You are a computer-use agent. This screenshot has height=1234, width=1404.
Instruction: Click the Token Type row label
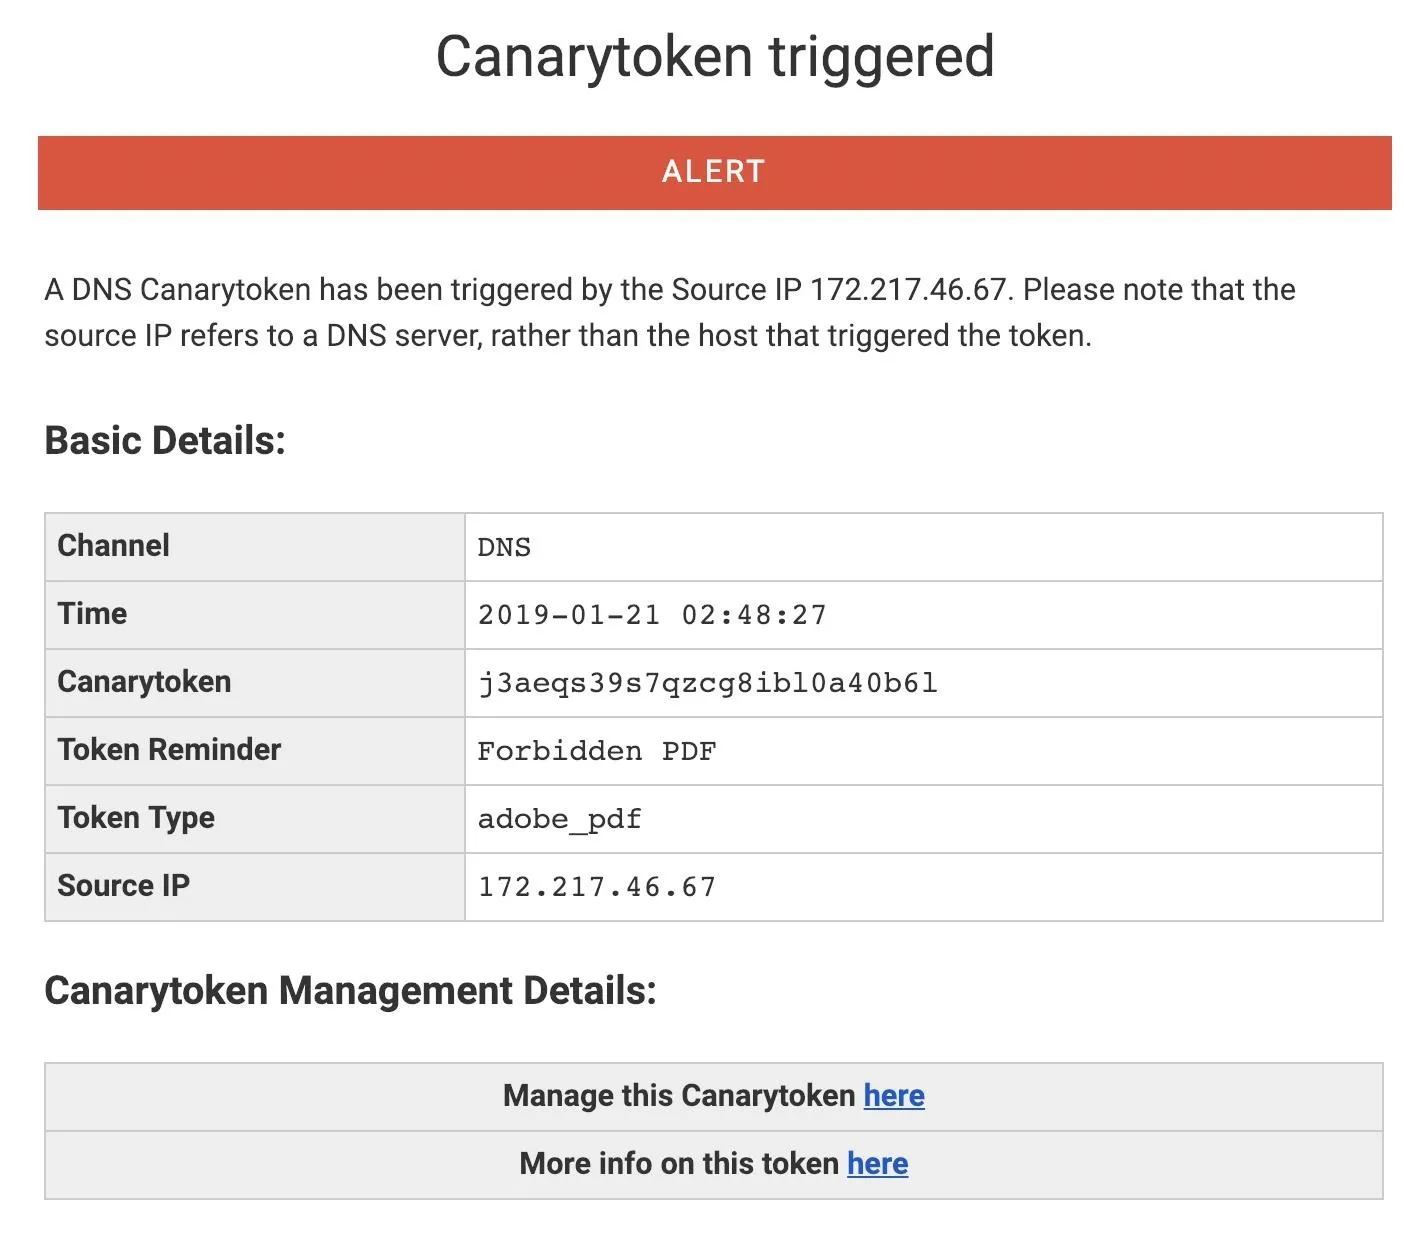point(136,818)
